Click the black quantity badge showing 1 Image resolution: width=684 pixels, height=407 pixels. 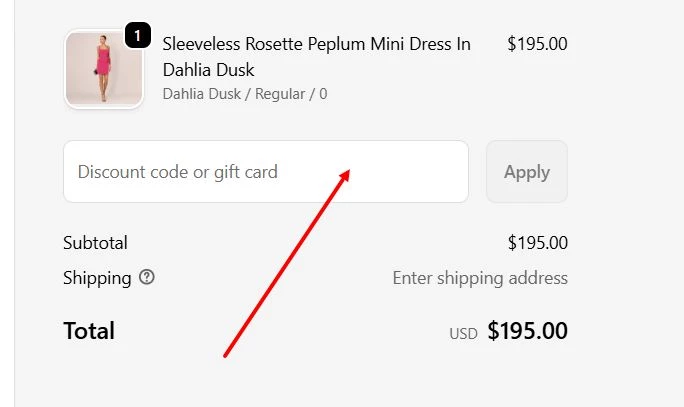(x=137, y=37)
